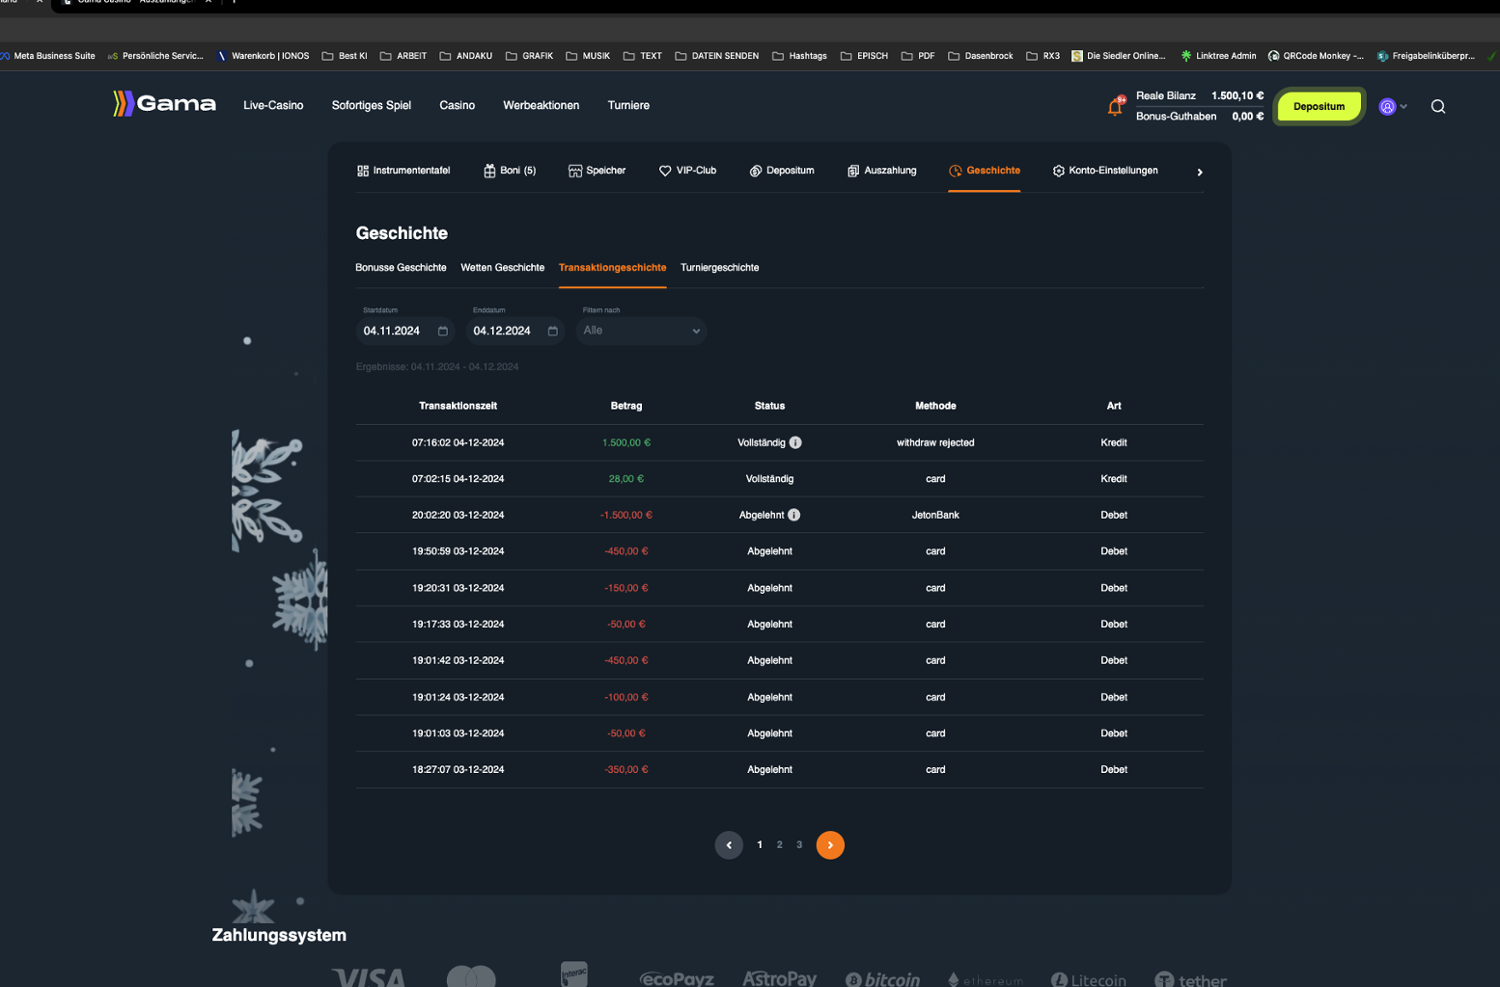Screen dimensions: 1500x987
Task: Open QRCode Monkey bookmark
Action: [1315, 56]
